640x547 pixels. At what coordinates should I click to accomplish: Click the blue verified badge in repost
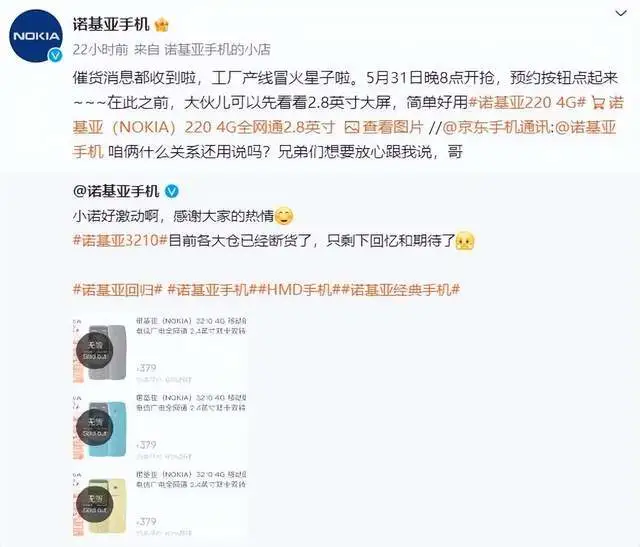[x=171, y=191]
